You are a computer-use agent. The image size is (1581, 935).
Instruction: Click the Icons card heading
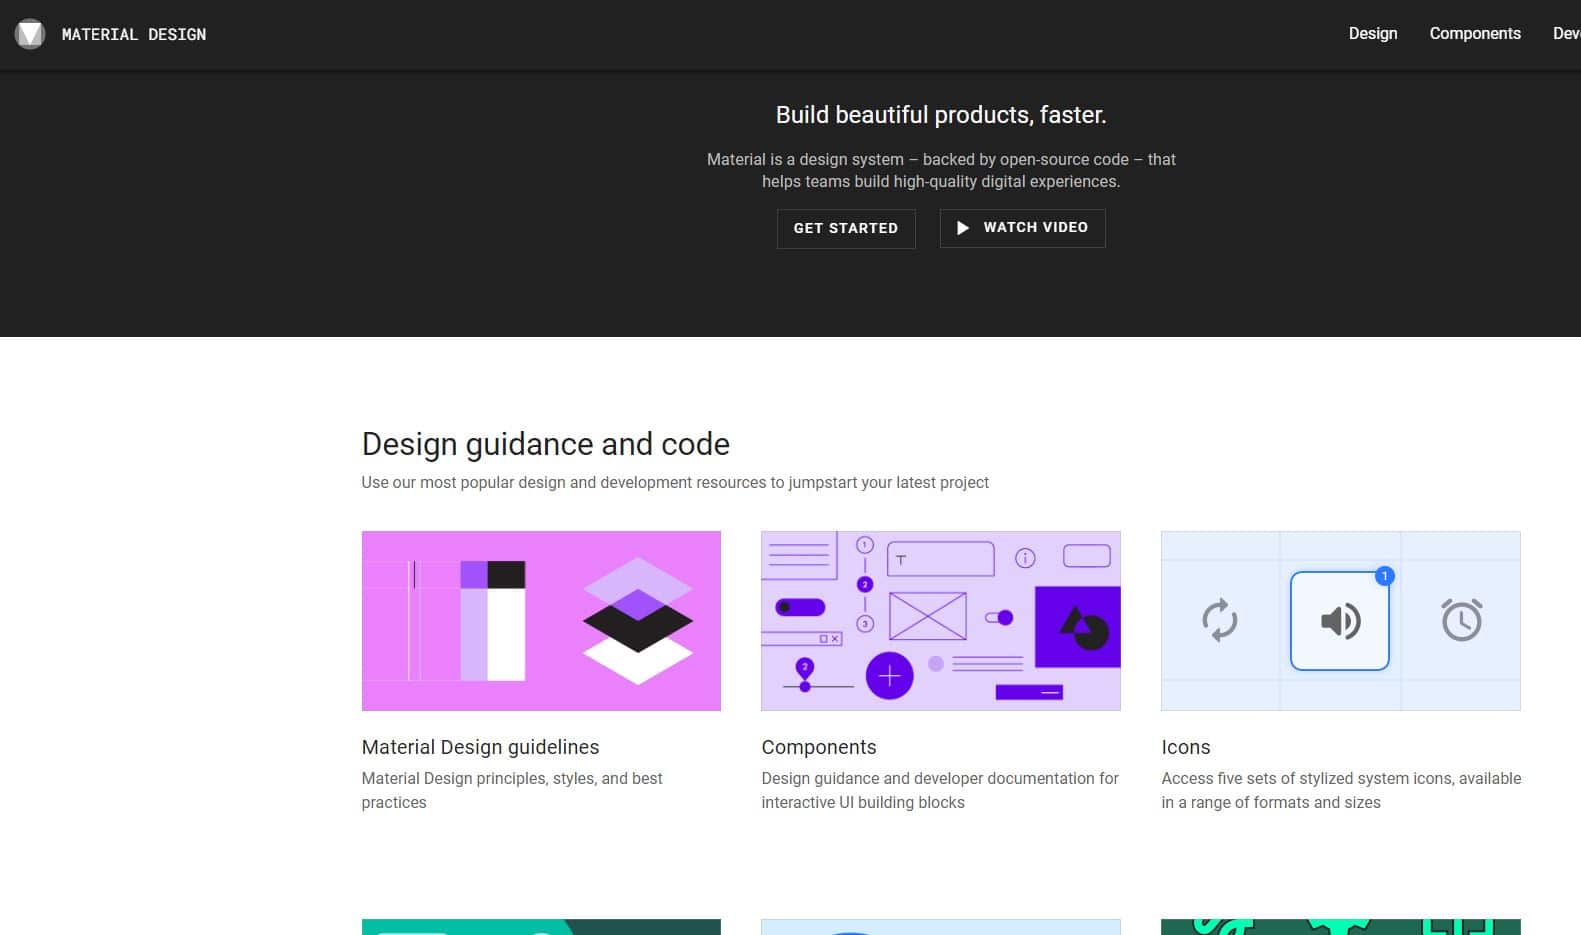click(x=1186, y=747)
